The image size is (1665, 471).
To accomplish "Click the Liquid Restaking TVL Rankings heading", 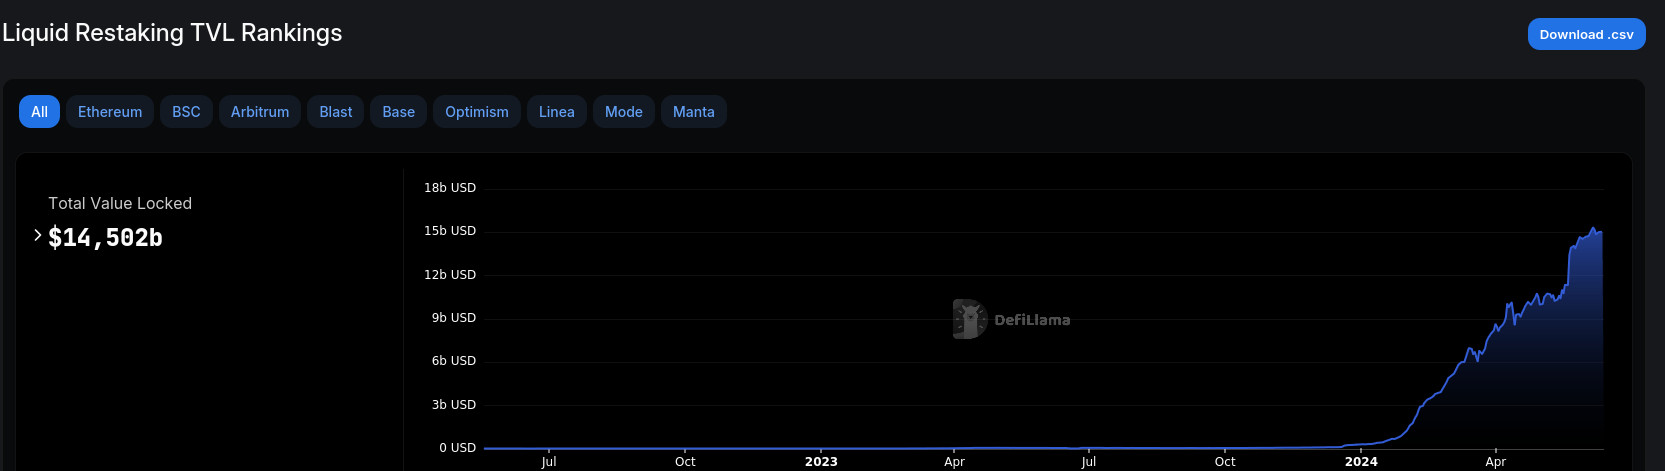I will (x=172, y=33).
